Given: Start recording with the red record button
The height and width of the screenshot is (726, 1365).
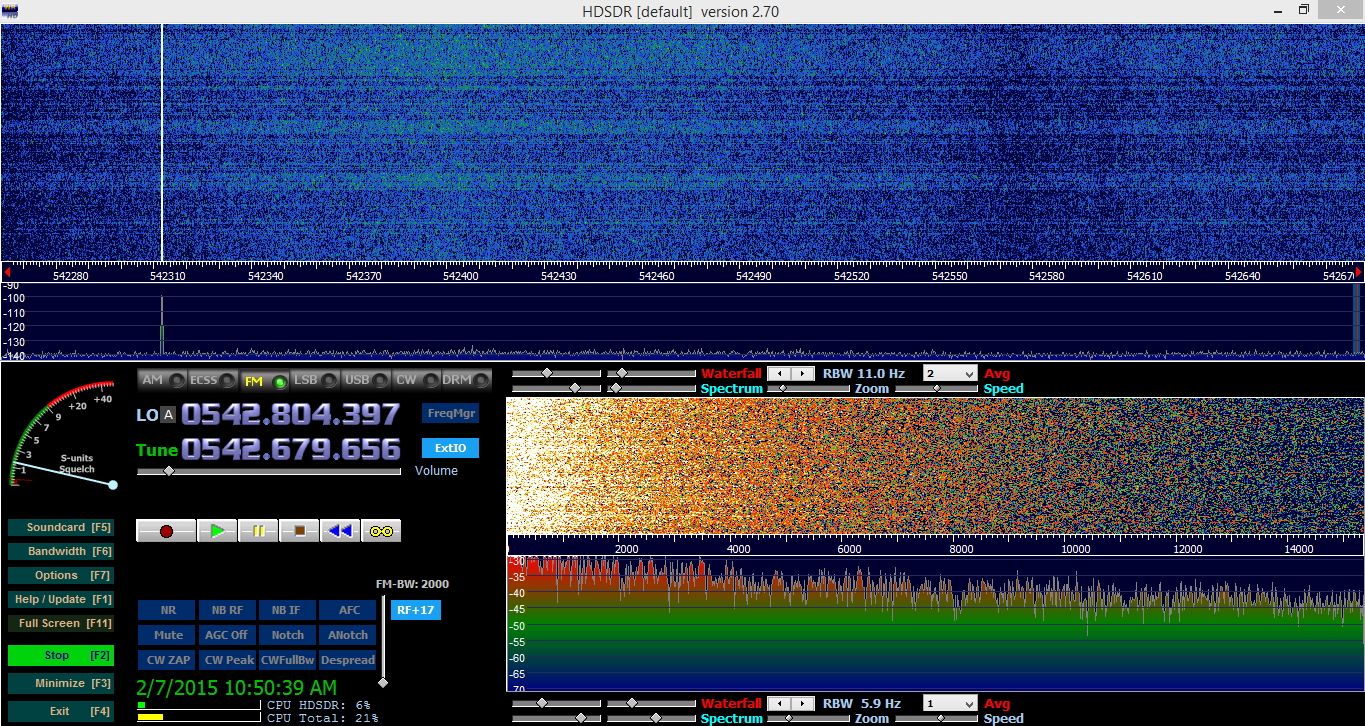Looking at the screenshot, I should coord(166,531).
